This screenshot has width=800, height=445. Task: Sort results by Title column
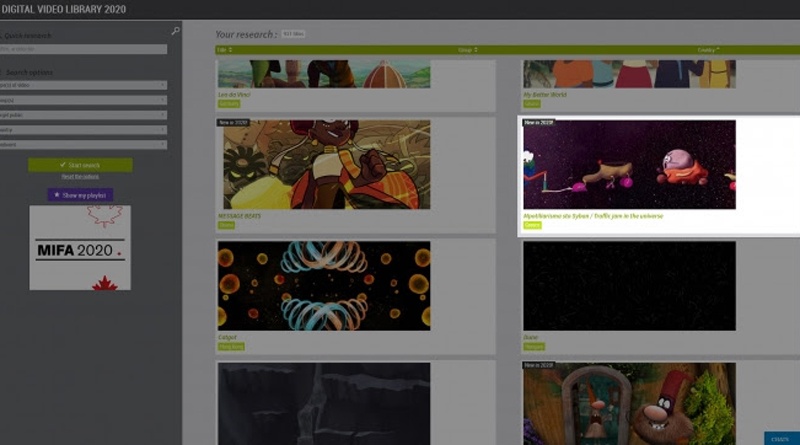[x=224, y=49]
